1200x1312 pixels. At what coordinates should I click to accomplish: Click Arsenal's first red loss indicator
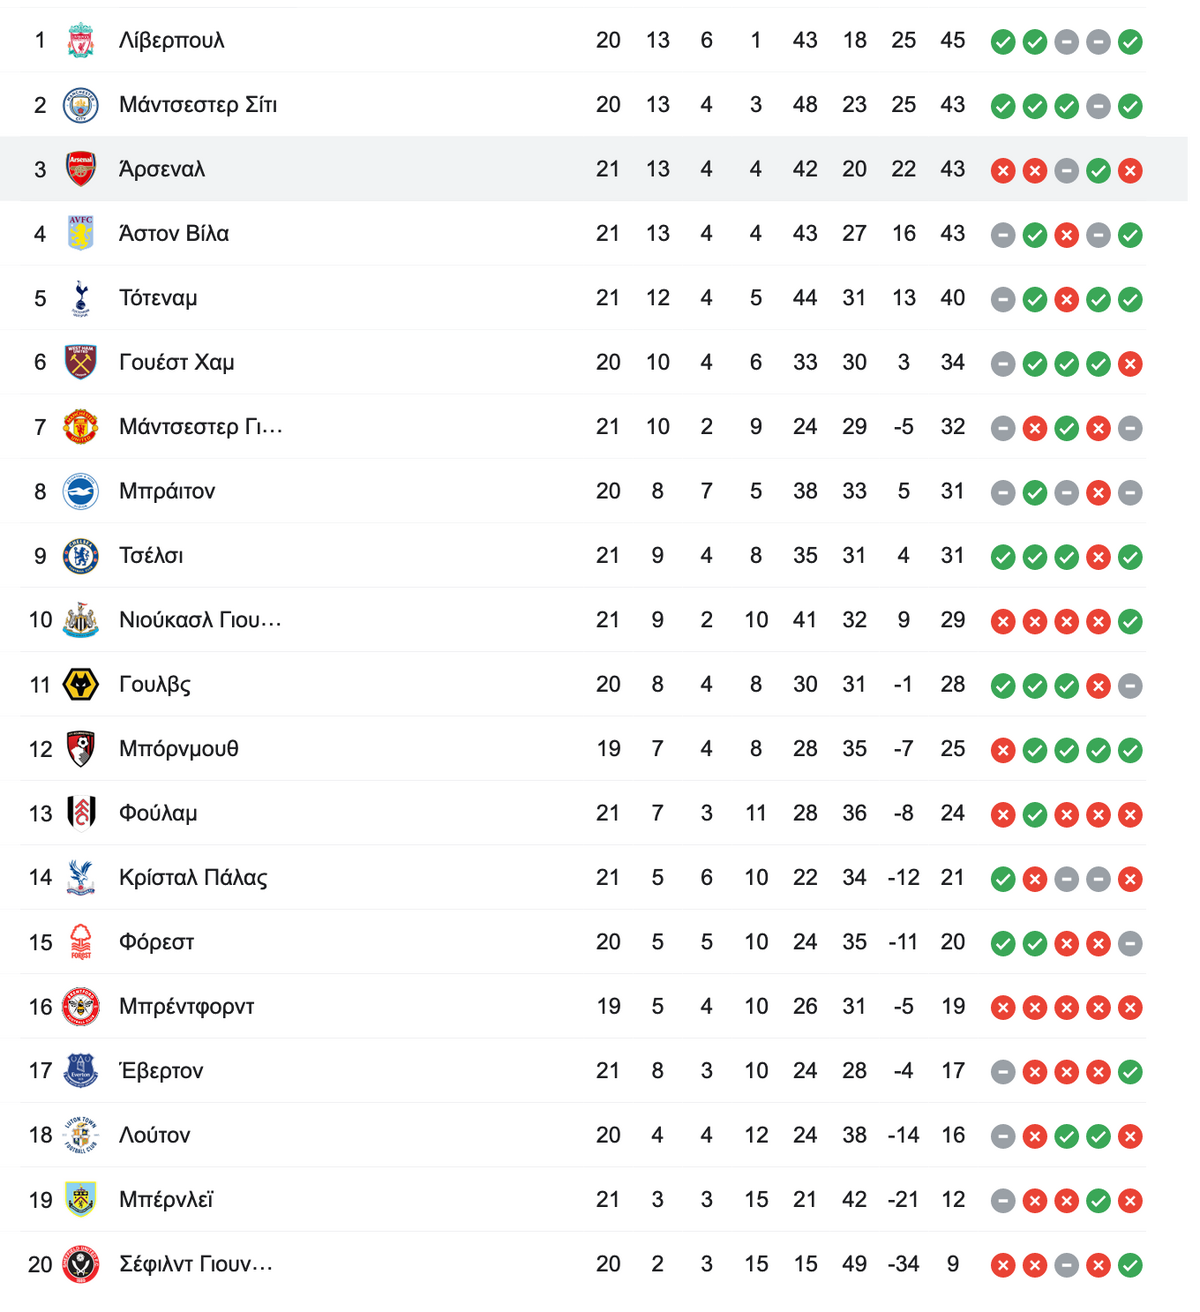click(1003, 171)
